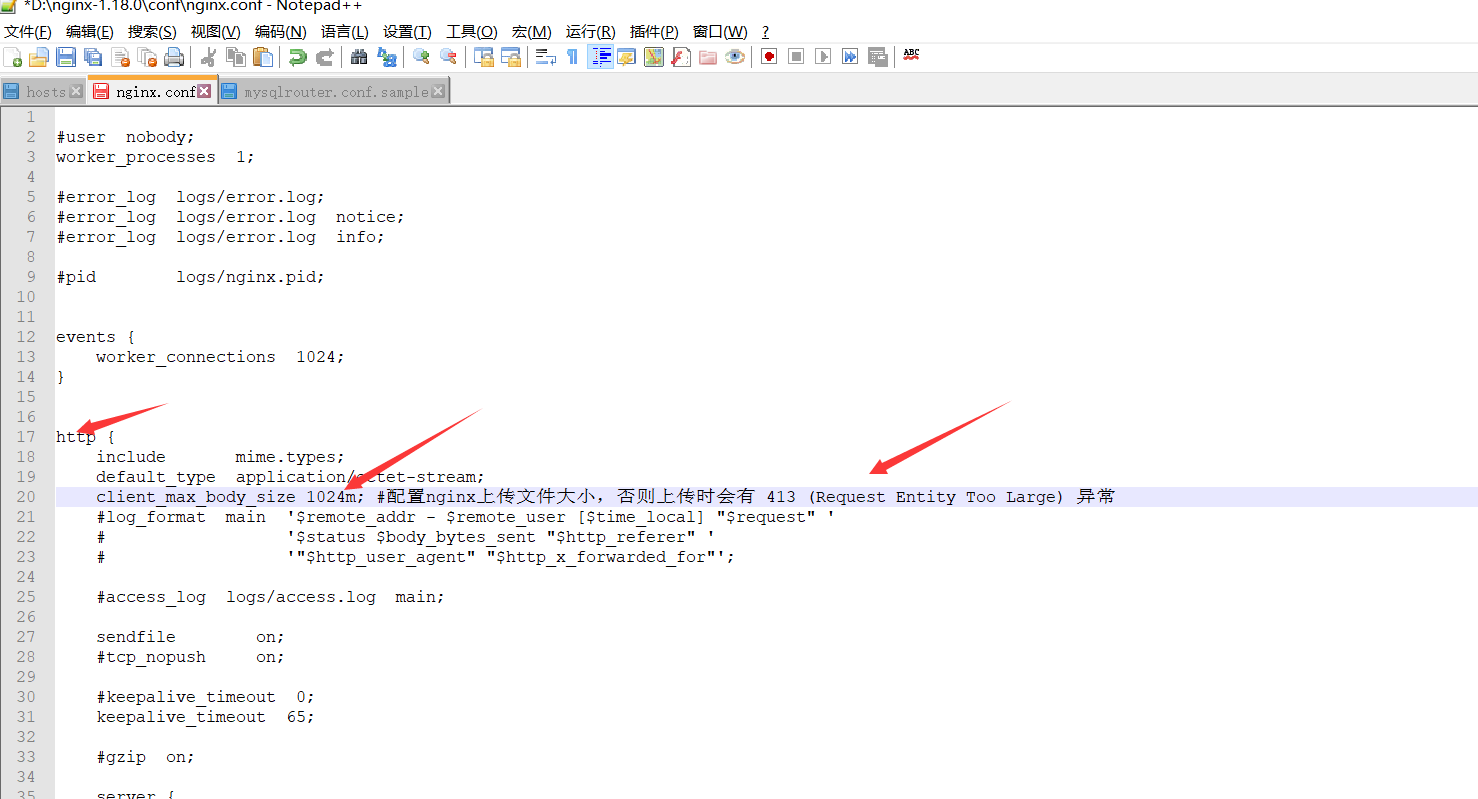Select the nginx.conf tab

[x=153, y=91]
